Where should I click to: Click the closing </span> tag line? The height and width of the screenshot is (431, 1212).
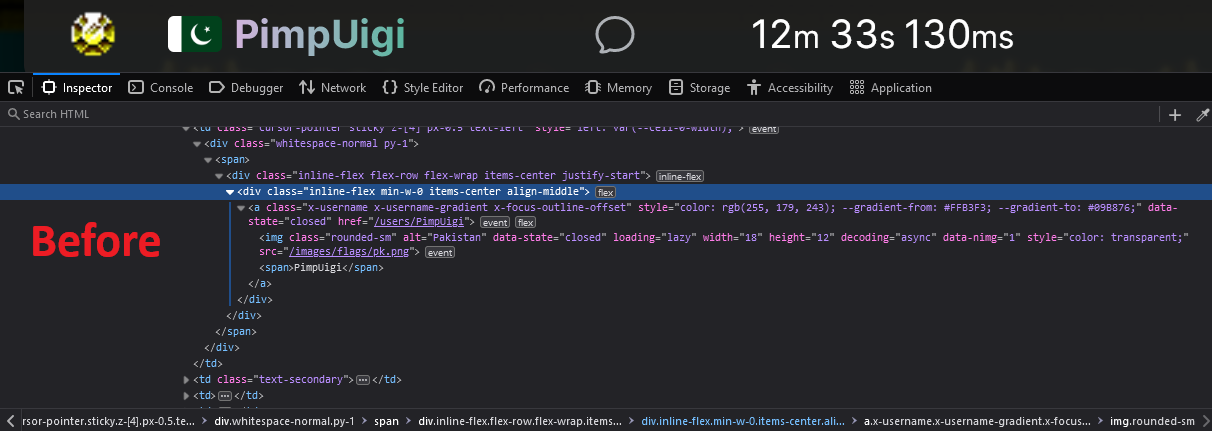pyautogui.click(x=236, y=331)
